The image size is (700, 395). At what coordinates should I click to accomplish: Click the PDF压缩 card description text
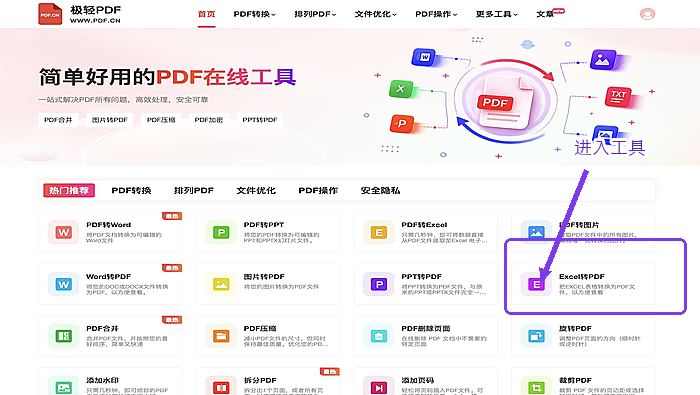click(x=286, y=341)
